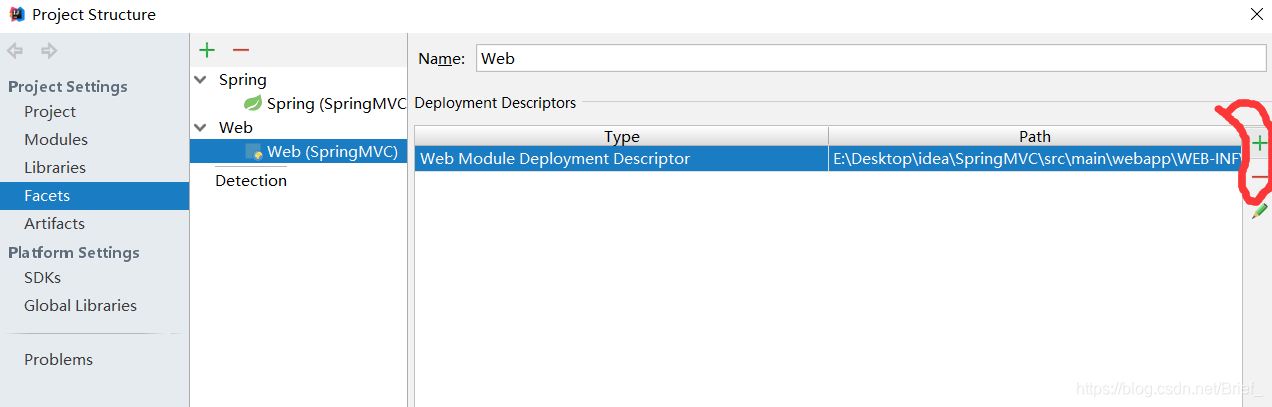Open the Artifacts section
This screenshot has width=1272, height=407.
pyautogui.click(x=54, y=224)
